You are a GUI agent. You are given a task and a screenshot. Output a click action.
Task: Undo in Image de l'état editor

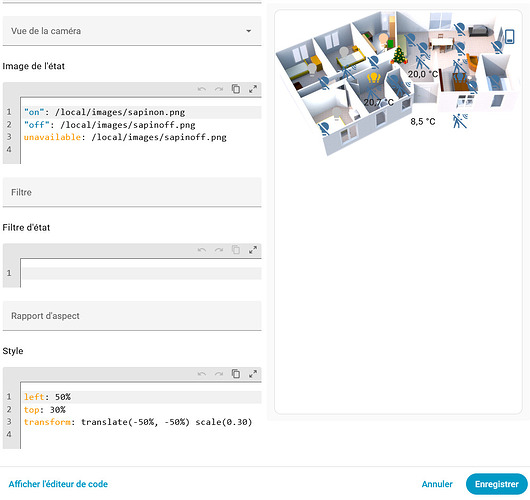pos(202,89)
